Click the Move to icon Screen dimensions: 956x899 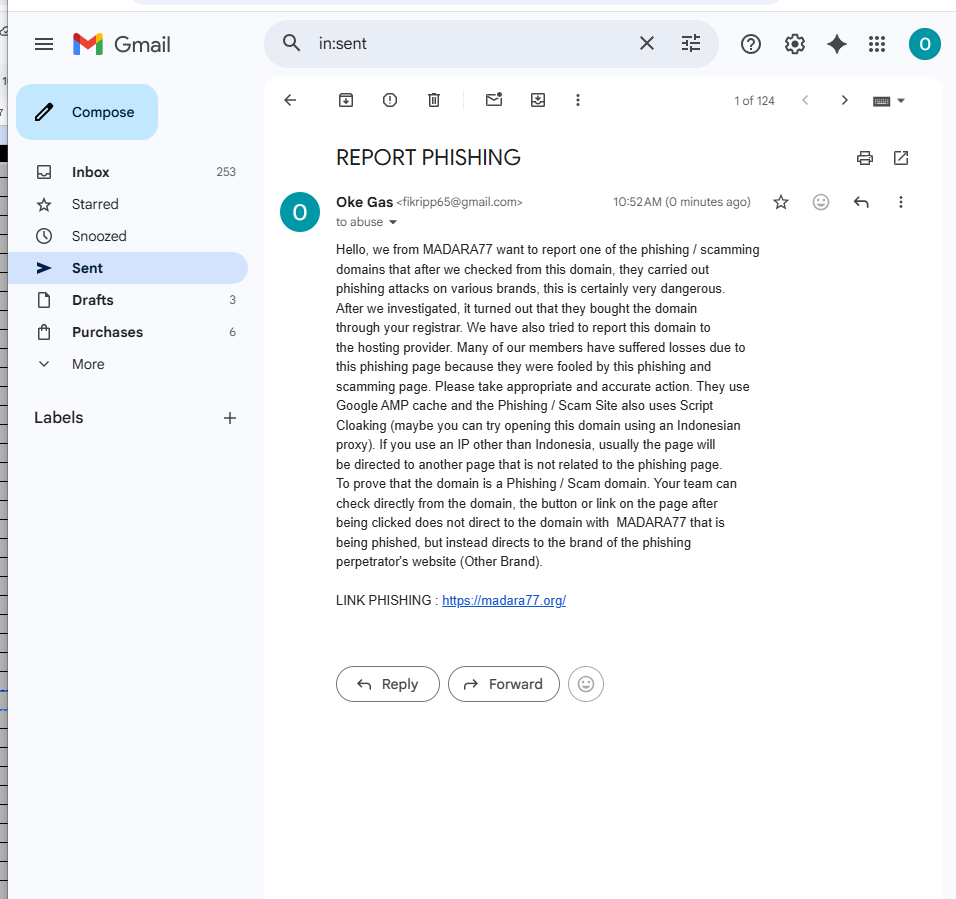tap(538, 100)
